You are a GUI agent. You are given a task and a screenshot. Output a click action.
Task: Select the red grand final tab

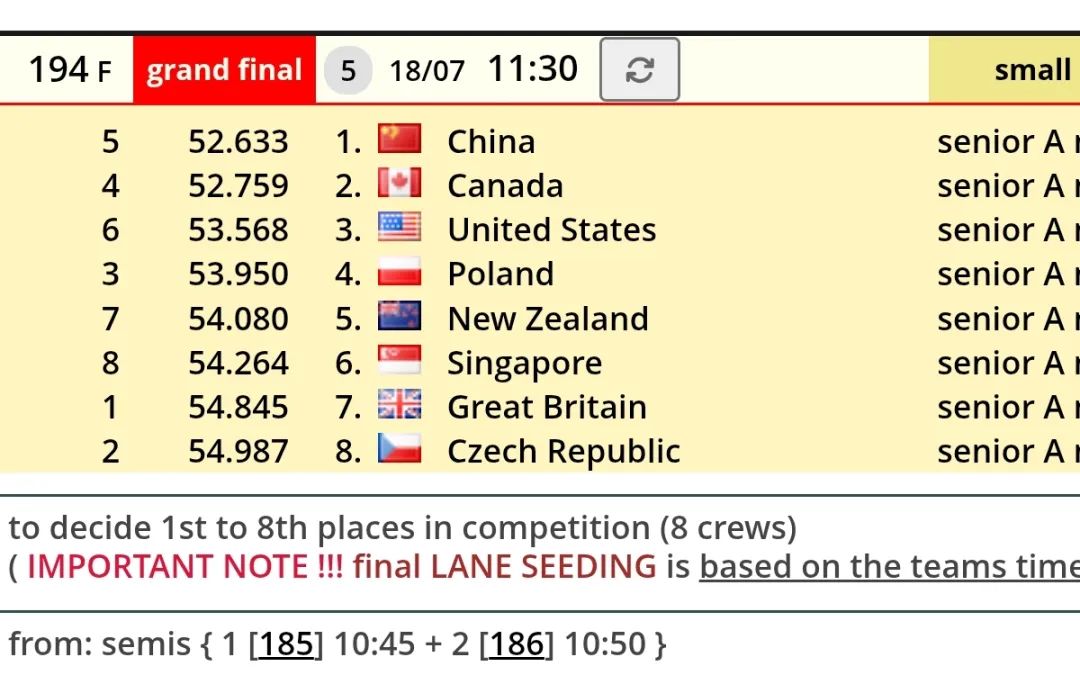(x=225, y=70)
